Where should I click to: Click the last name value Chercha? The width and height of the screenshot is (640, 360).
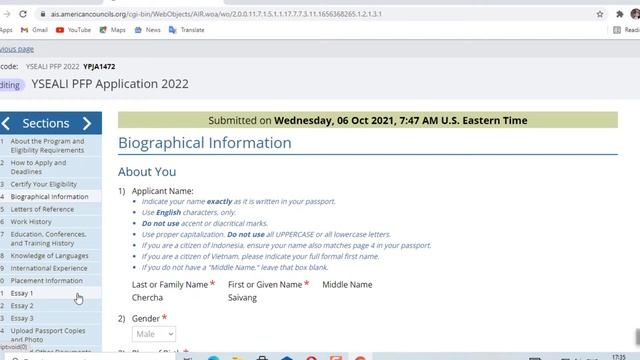[147, 298]
